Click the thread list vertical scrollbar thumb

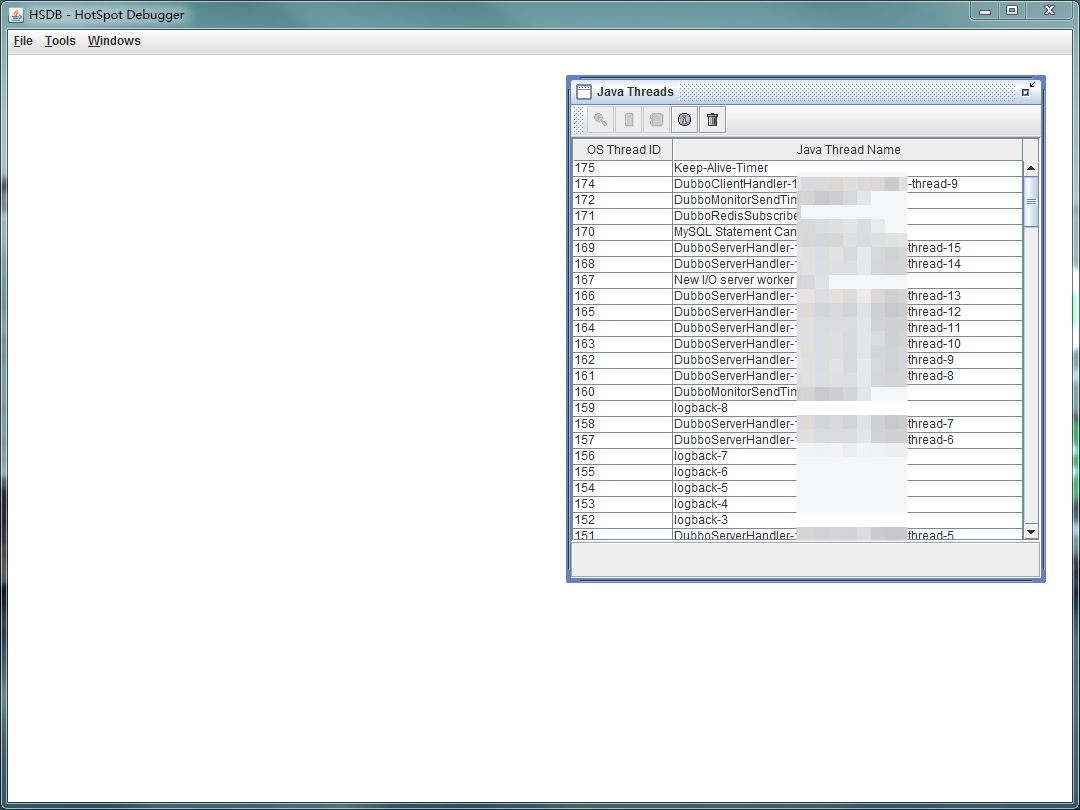click(x=1031, y=201)
